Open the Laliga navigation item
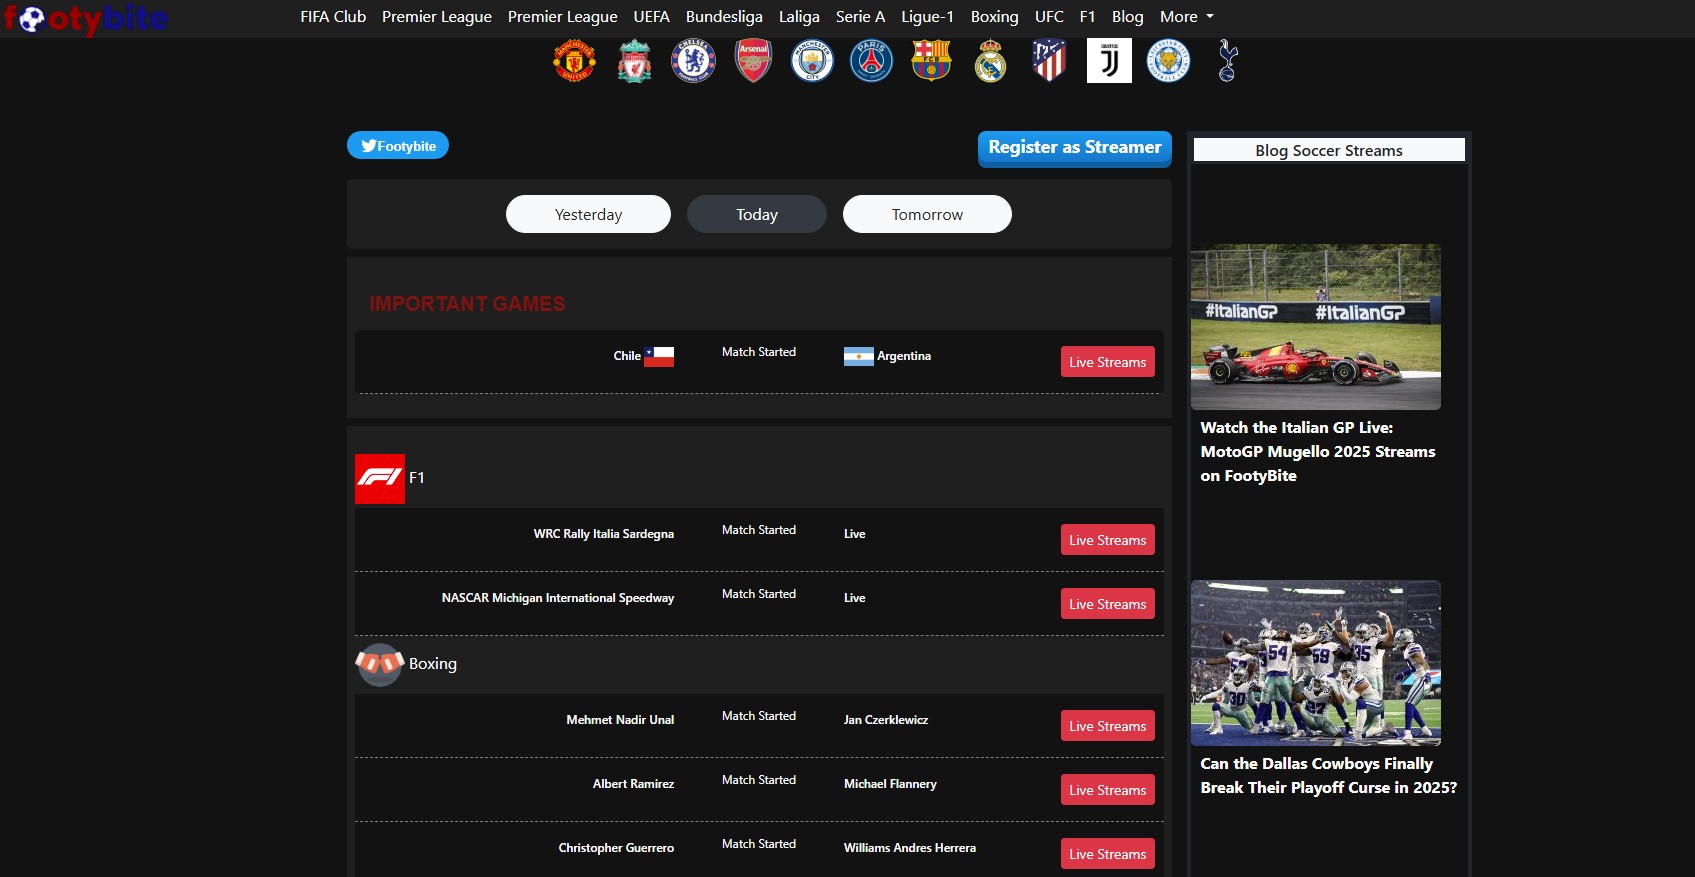Viewport: 1695px width, 877px height. pos(799,17)
